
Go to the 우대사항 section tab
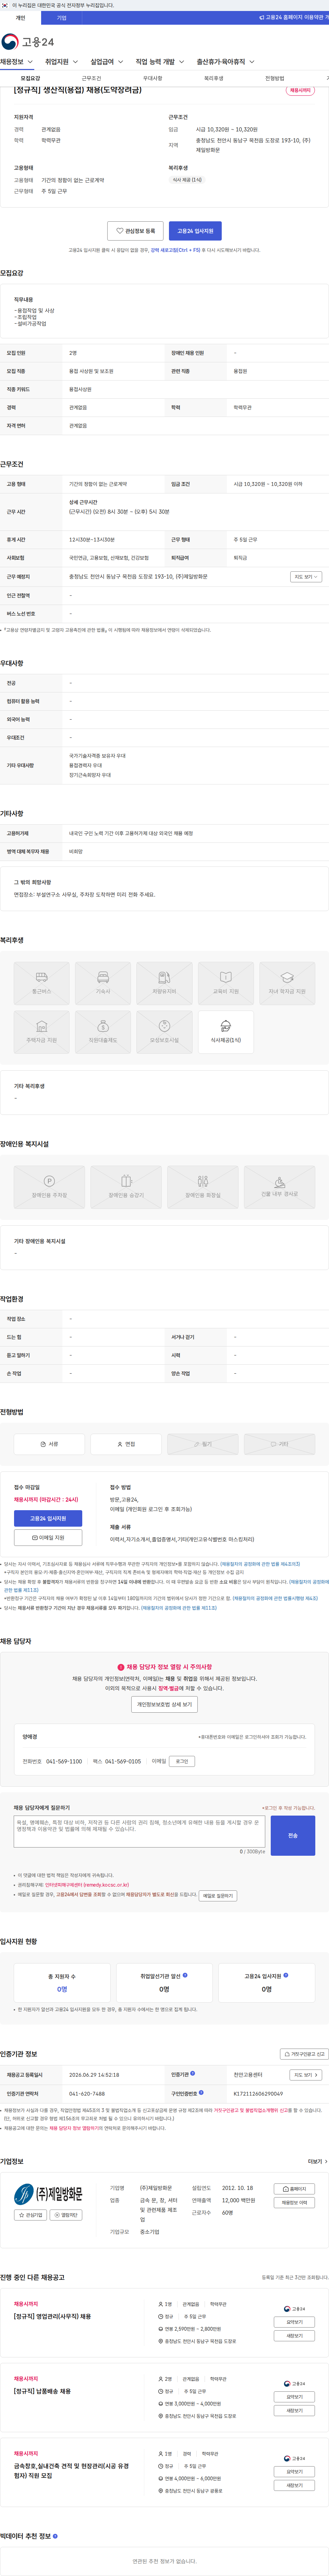tap(152, 78)
